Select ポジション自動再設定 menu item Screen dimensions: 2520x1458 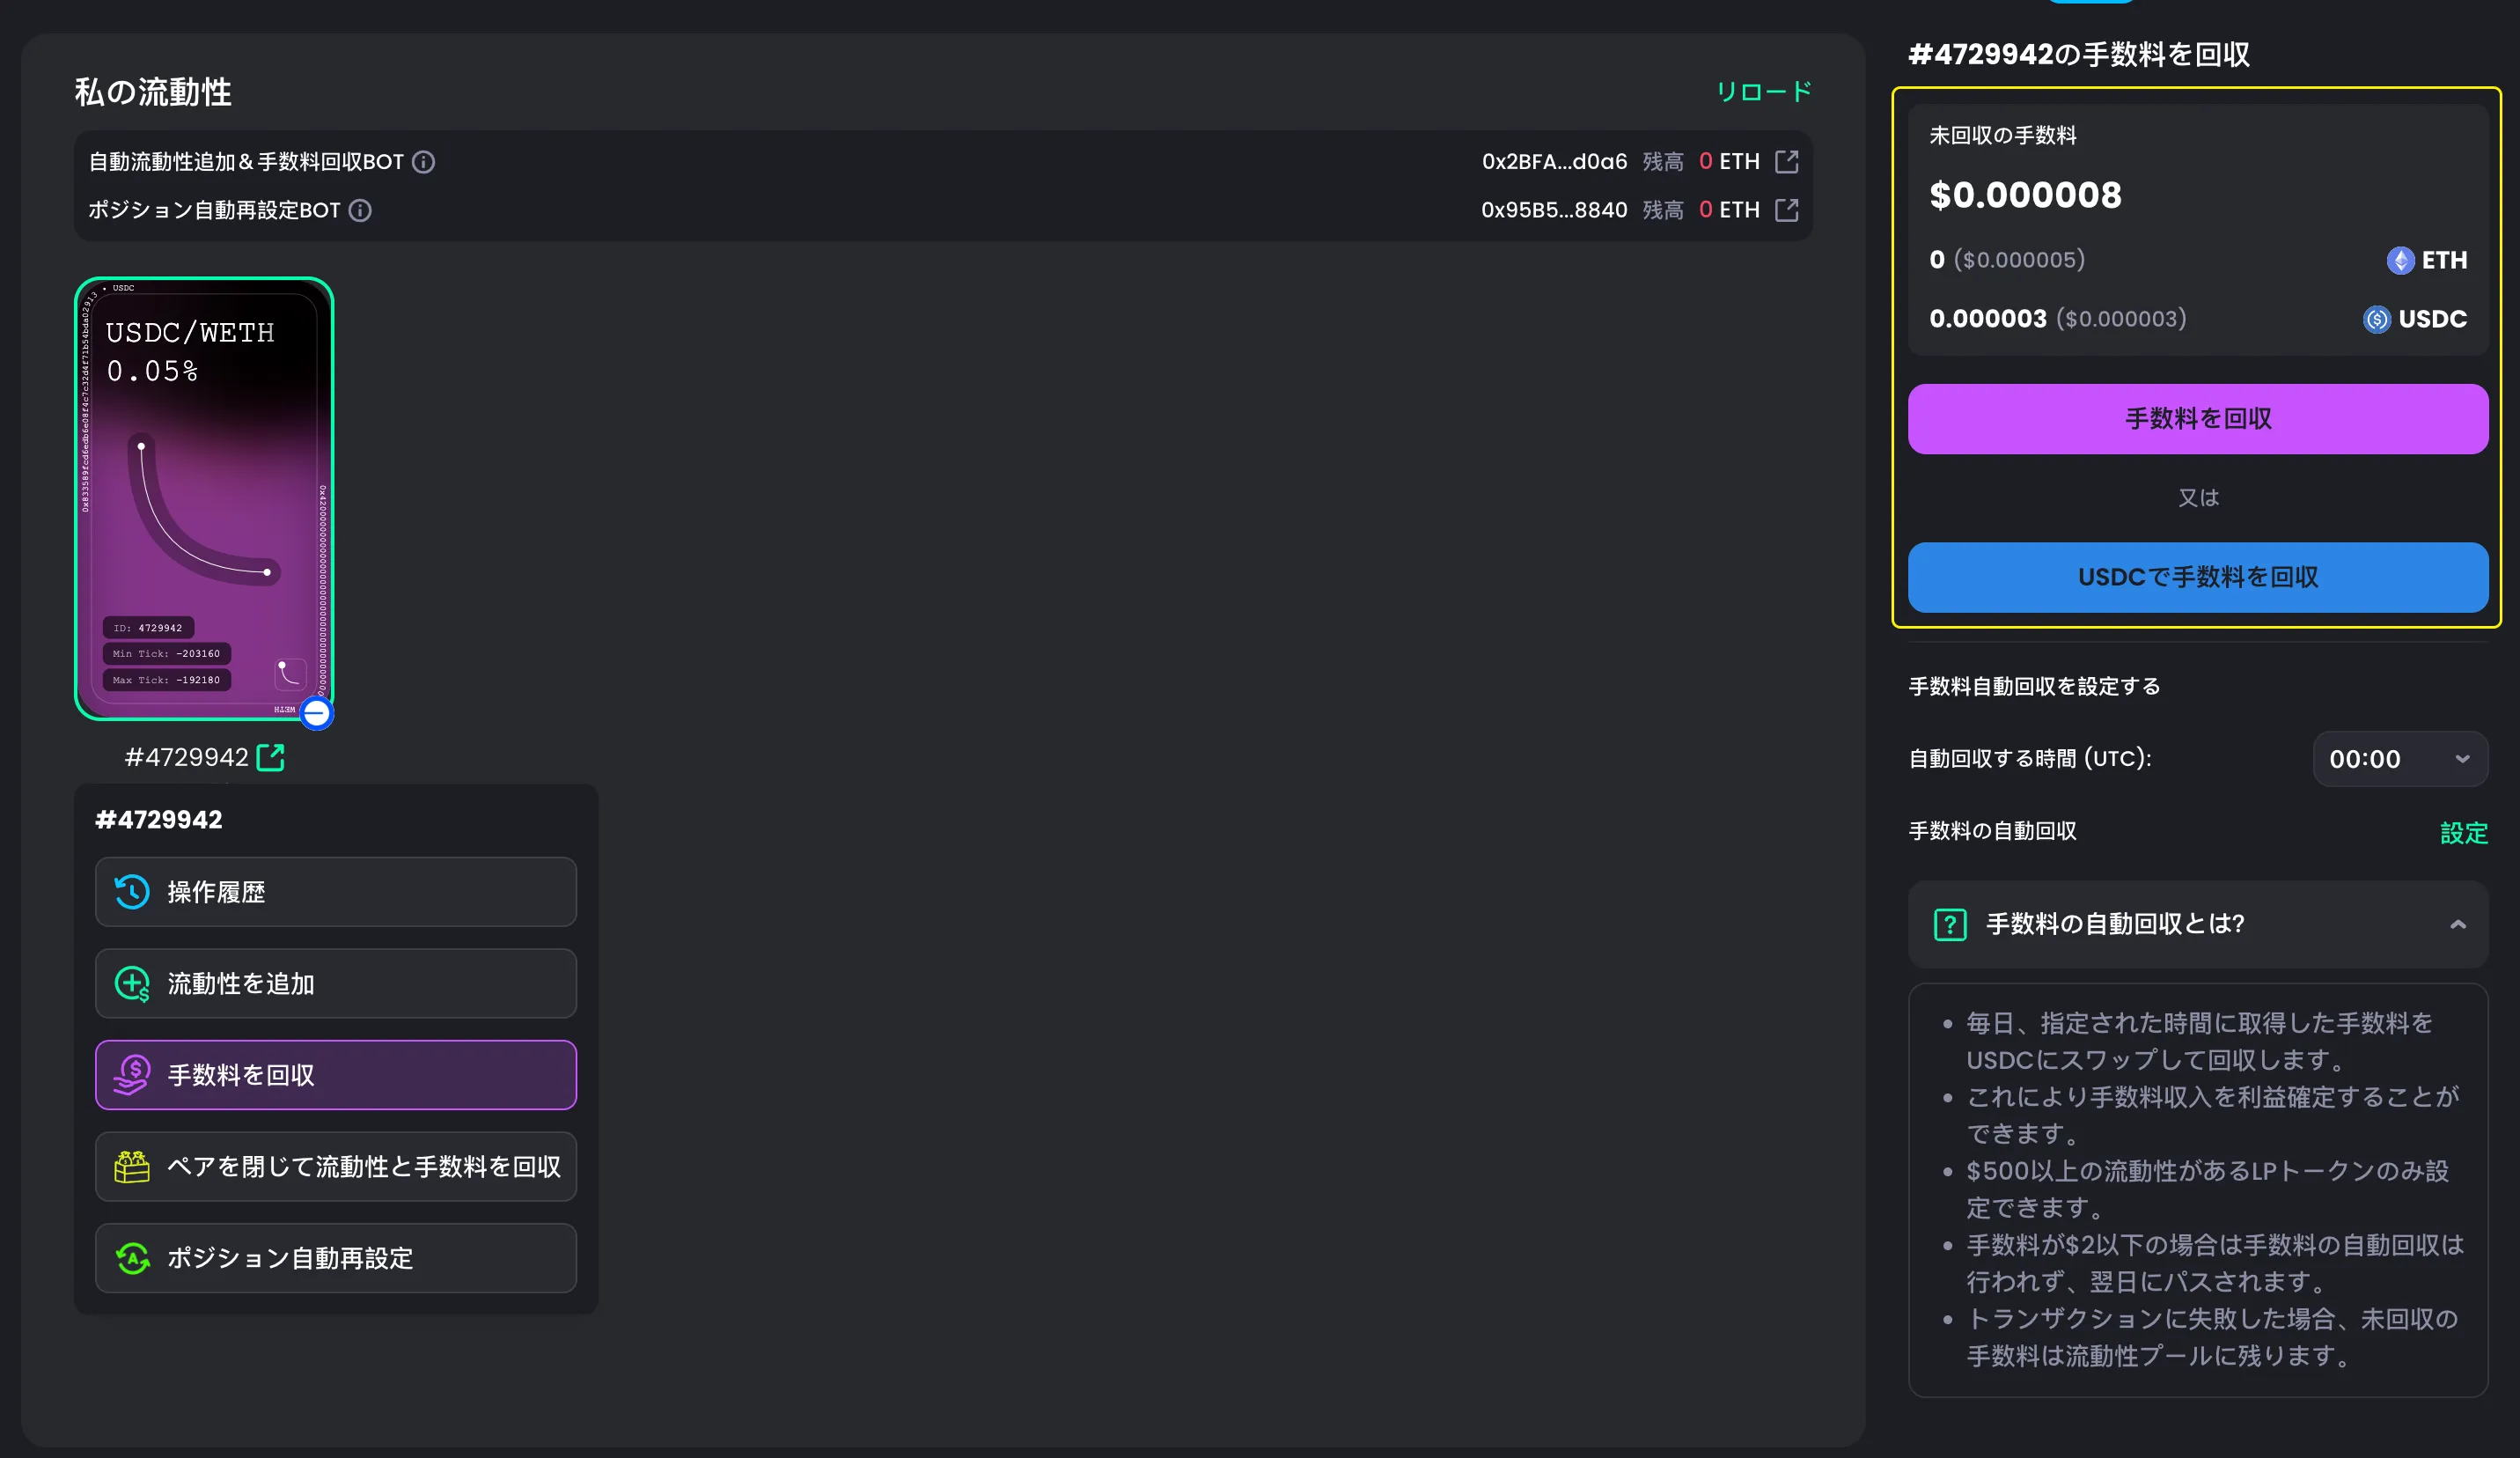336,1258
